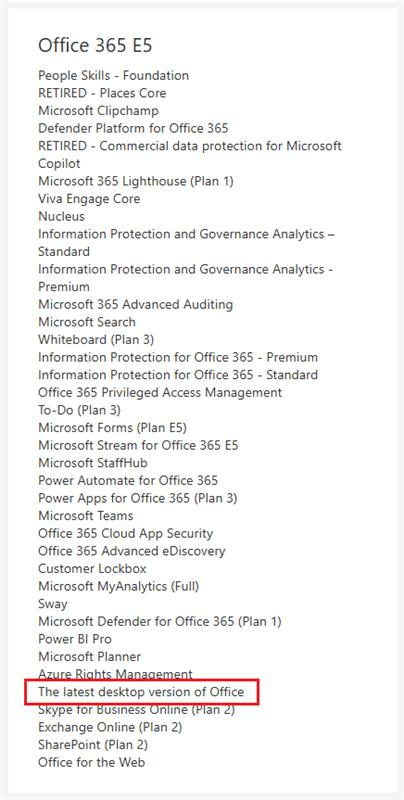Click Microsoft StaffHub entry
This screenshot has height=800, width=404.
[93, 463]
